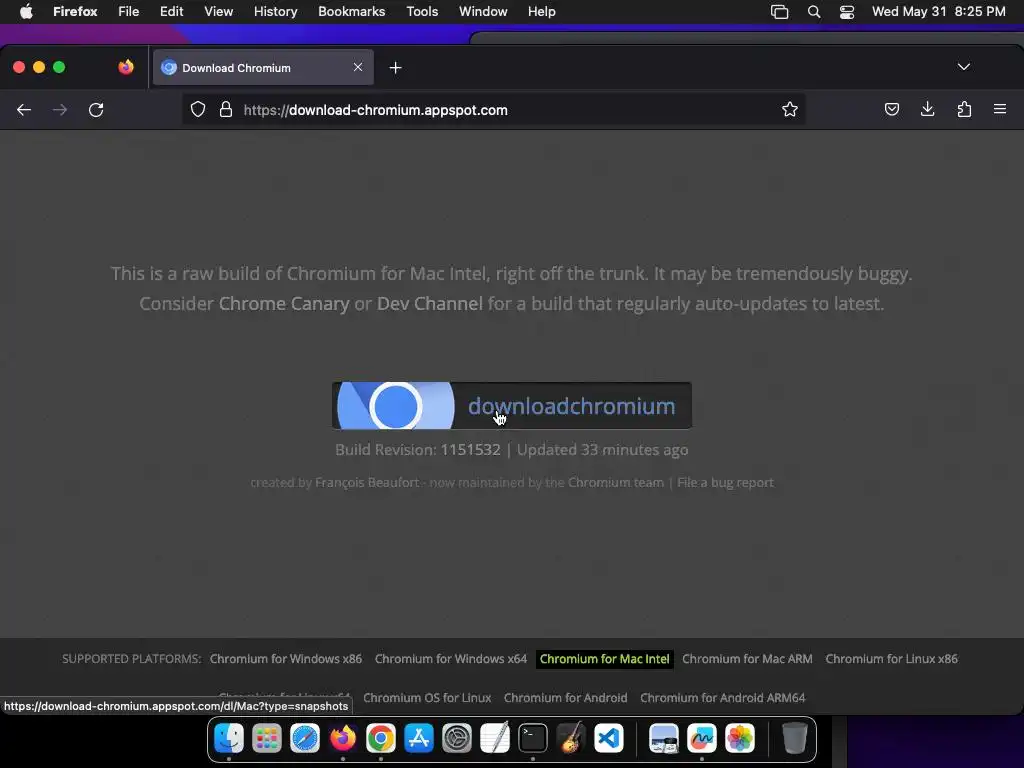Screen dimensions: 1024x768
Task: Open the View menu
Action: 218,12
